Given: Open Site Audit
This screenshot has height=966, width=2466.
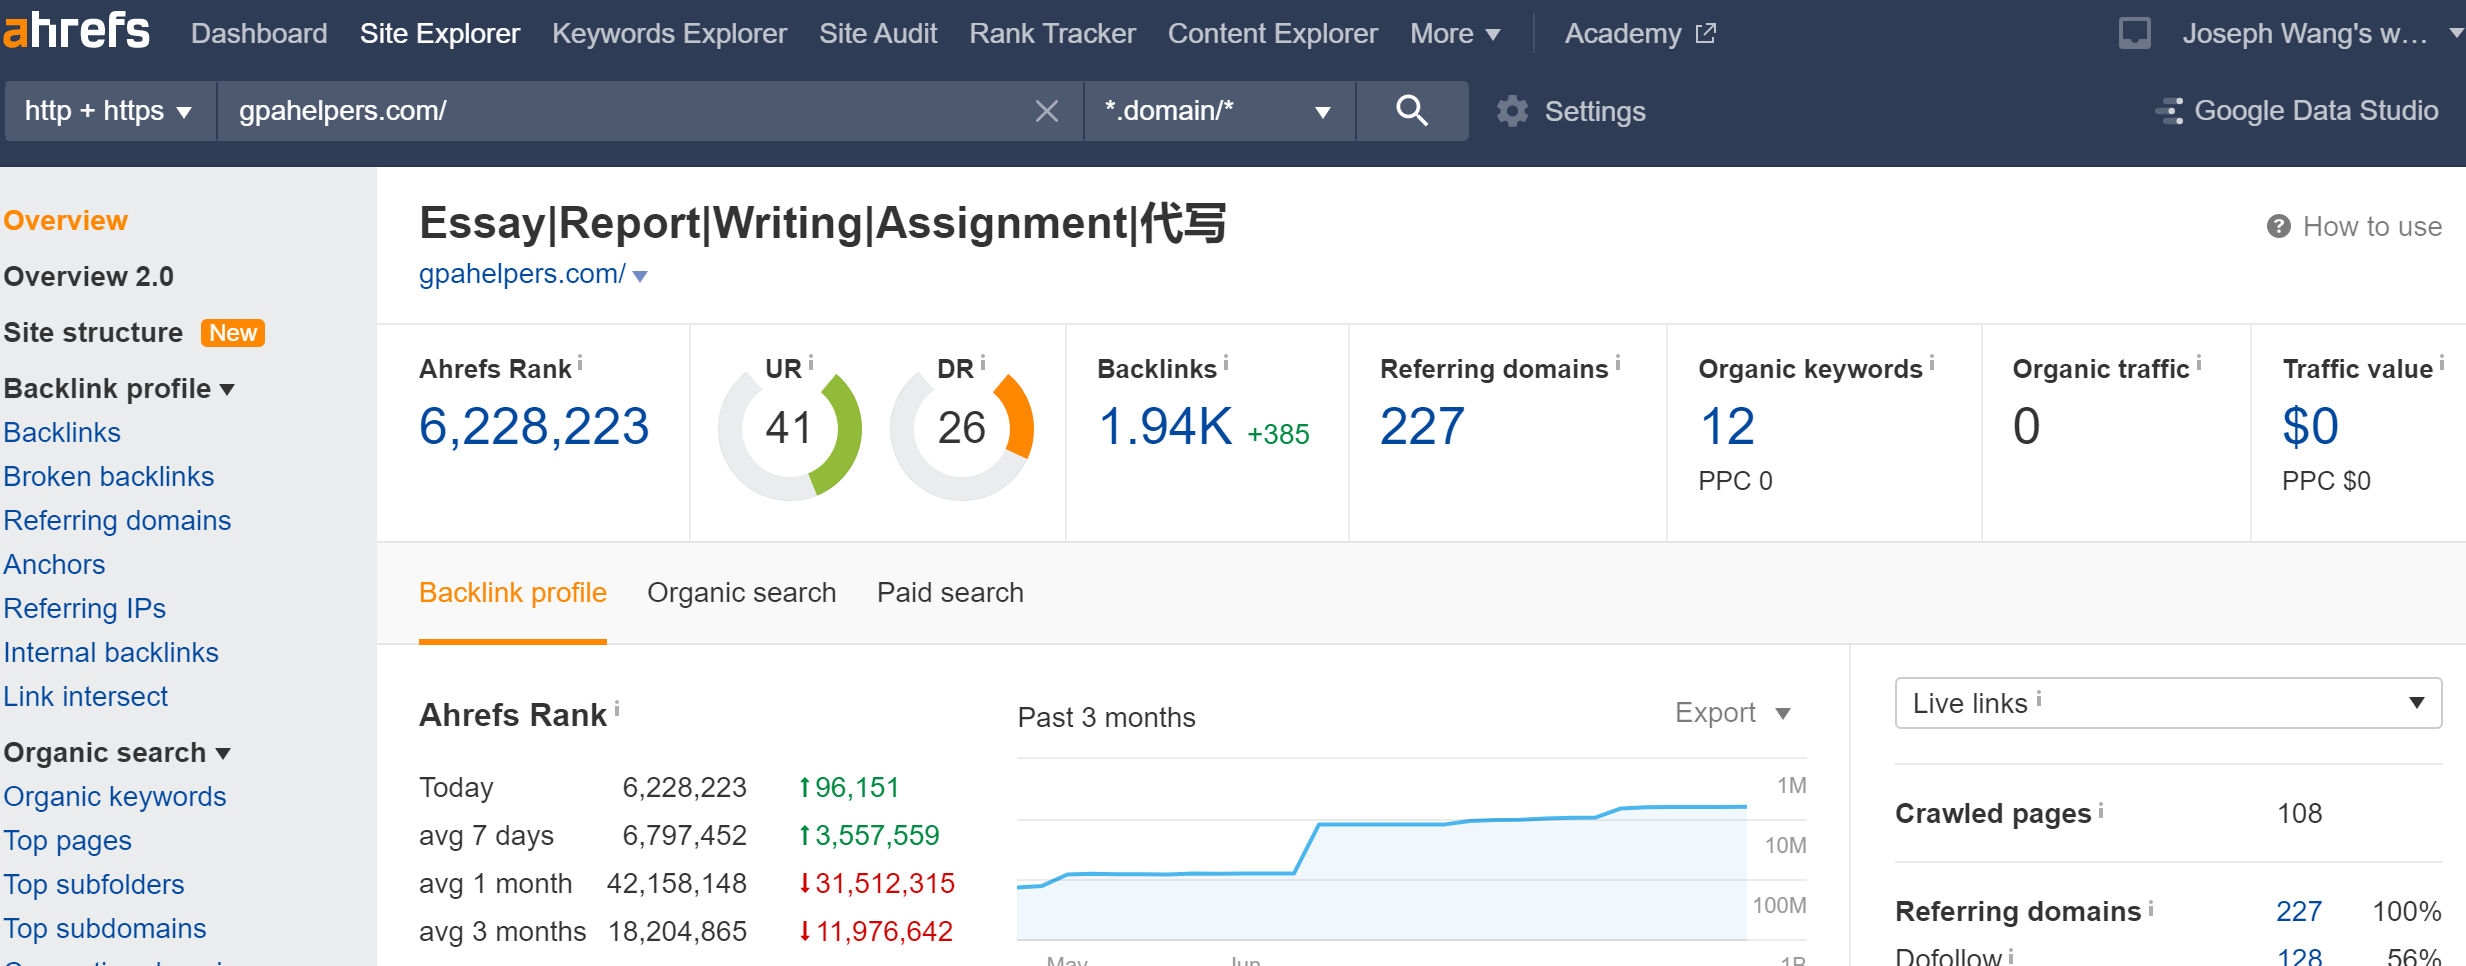Looking at the screenshot, I should (x=878, y=34).
